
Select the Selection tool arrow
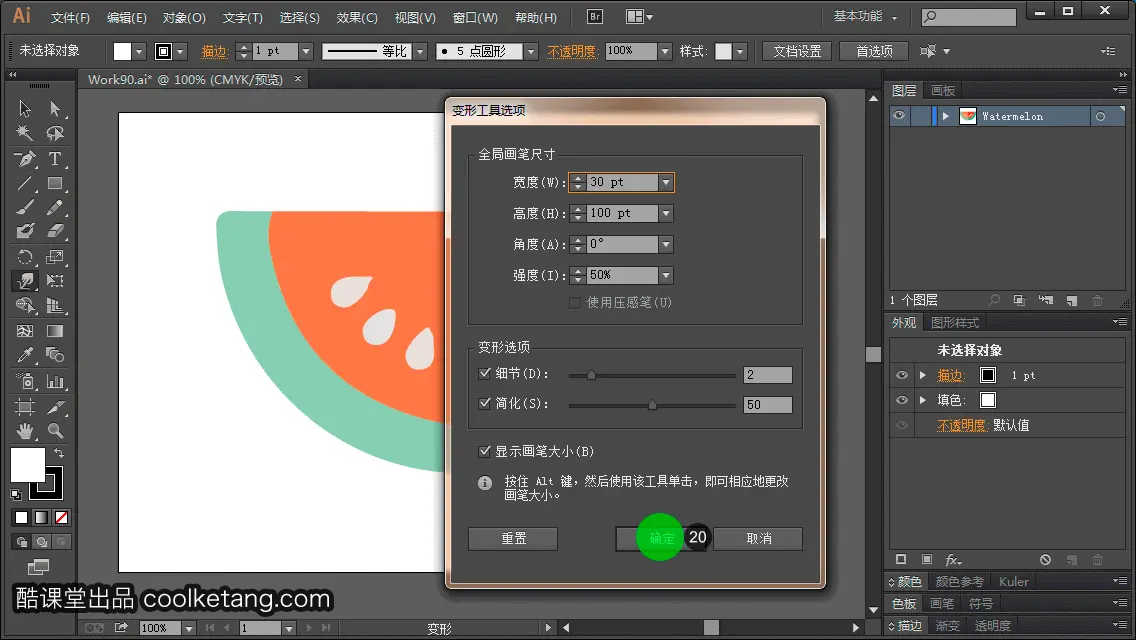[25, 109]
